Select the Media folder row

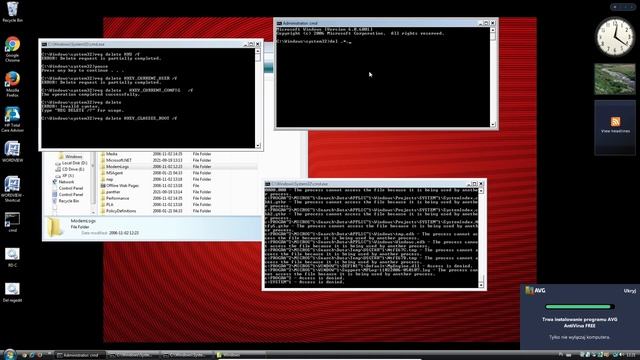point(179,154)
